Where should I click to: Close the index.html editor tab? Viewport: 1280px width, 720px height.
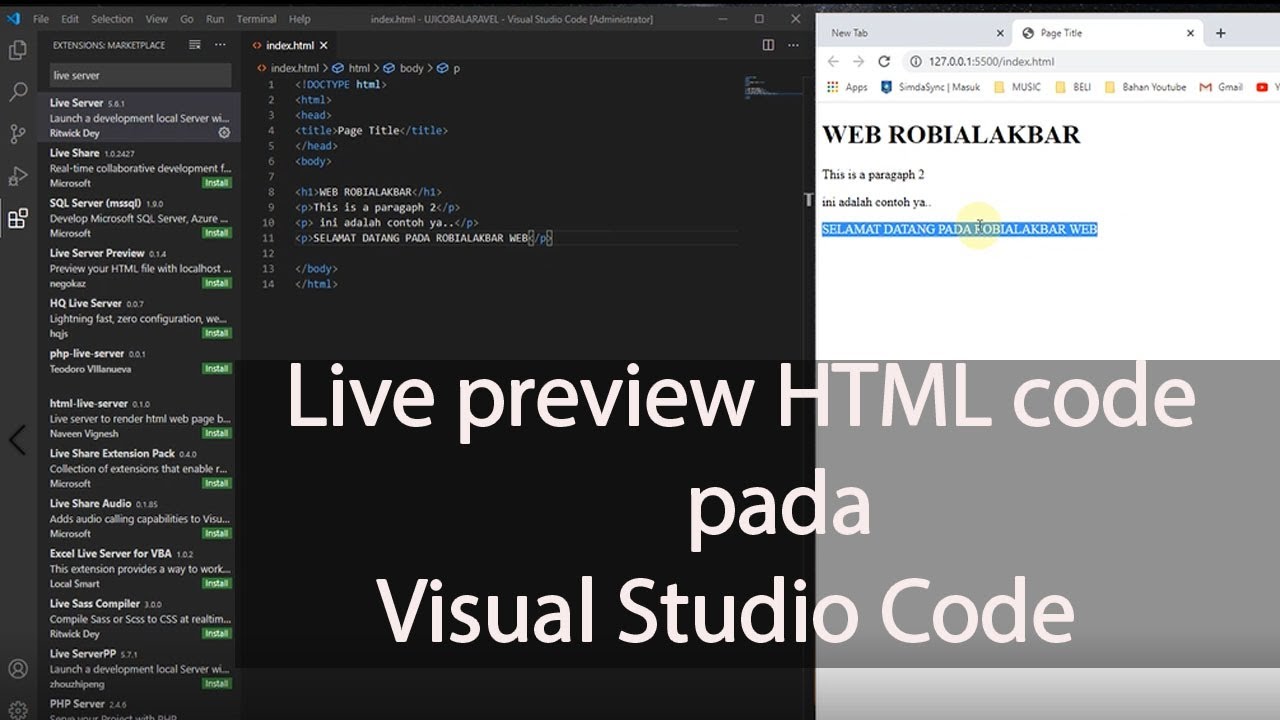pos(323,45)
